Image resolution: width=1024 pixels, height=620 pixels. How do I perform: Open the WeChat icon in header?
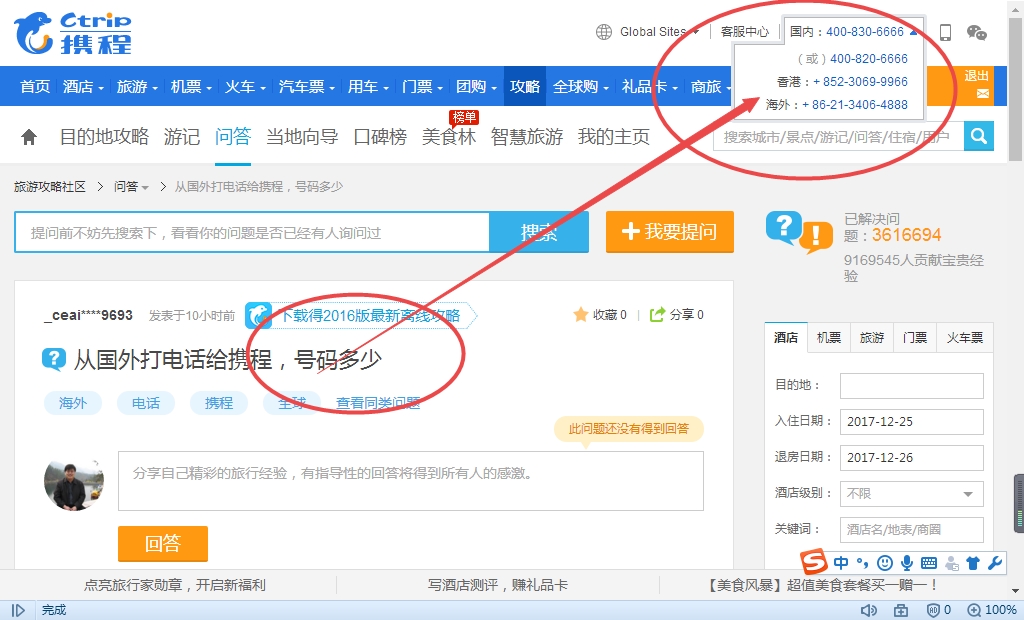tap(977, 32)
